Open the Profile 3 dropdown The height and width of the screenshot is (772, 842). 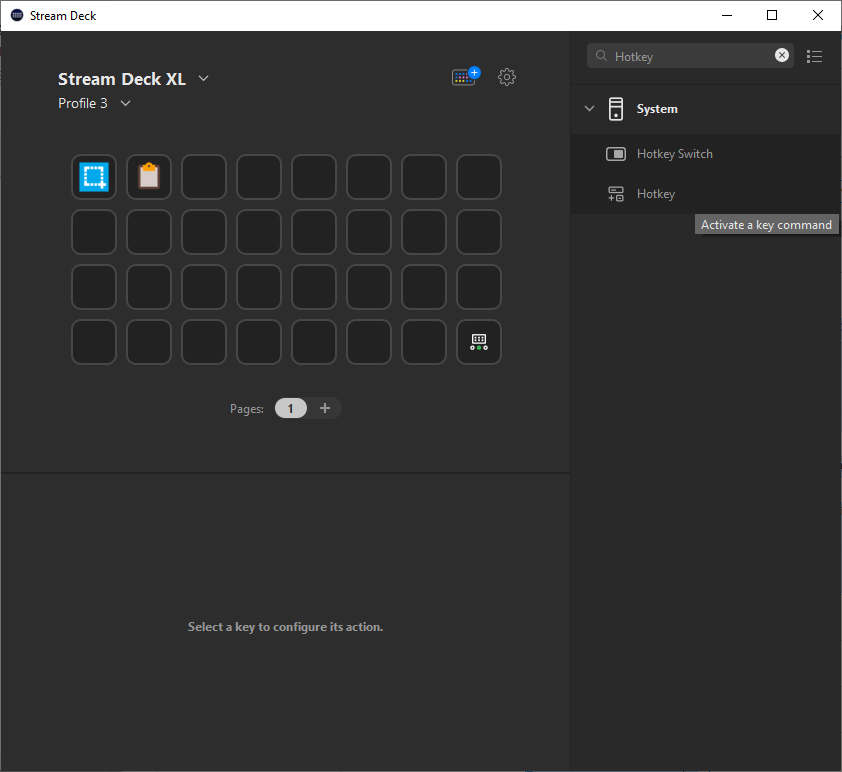125,103
